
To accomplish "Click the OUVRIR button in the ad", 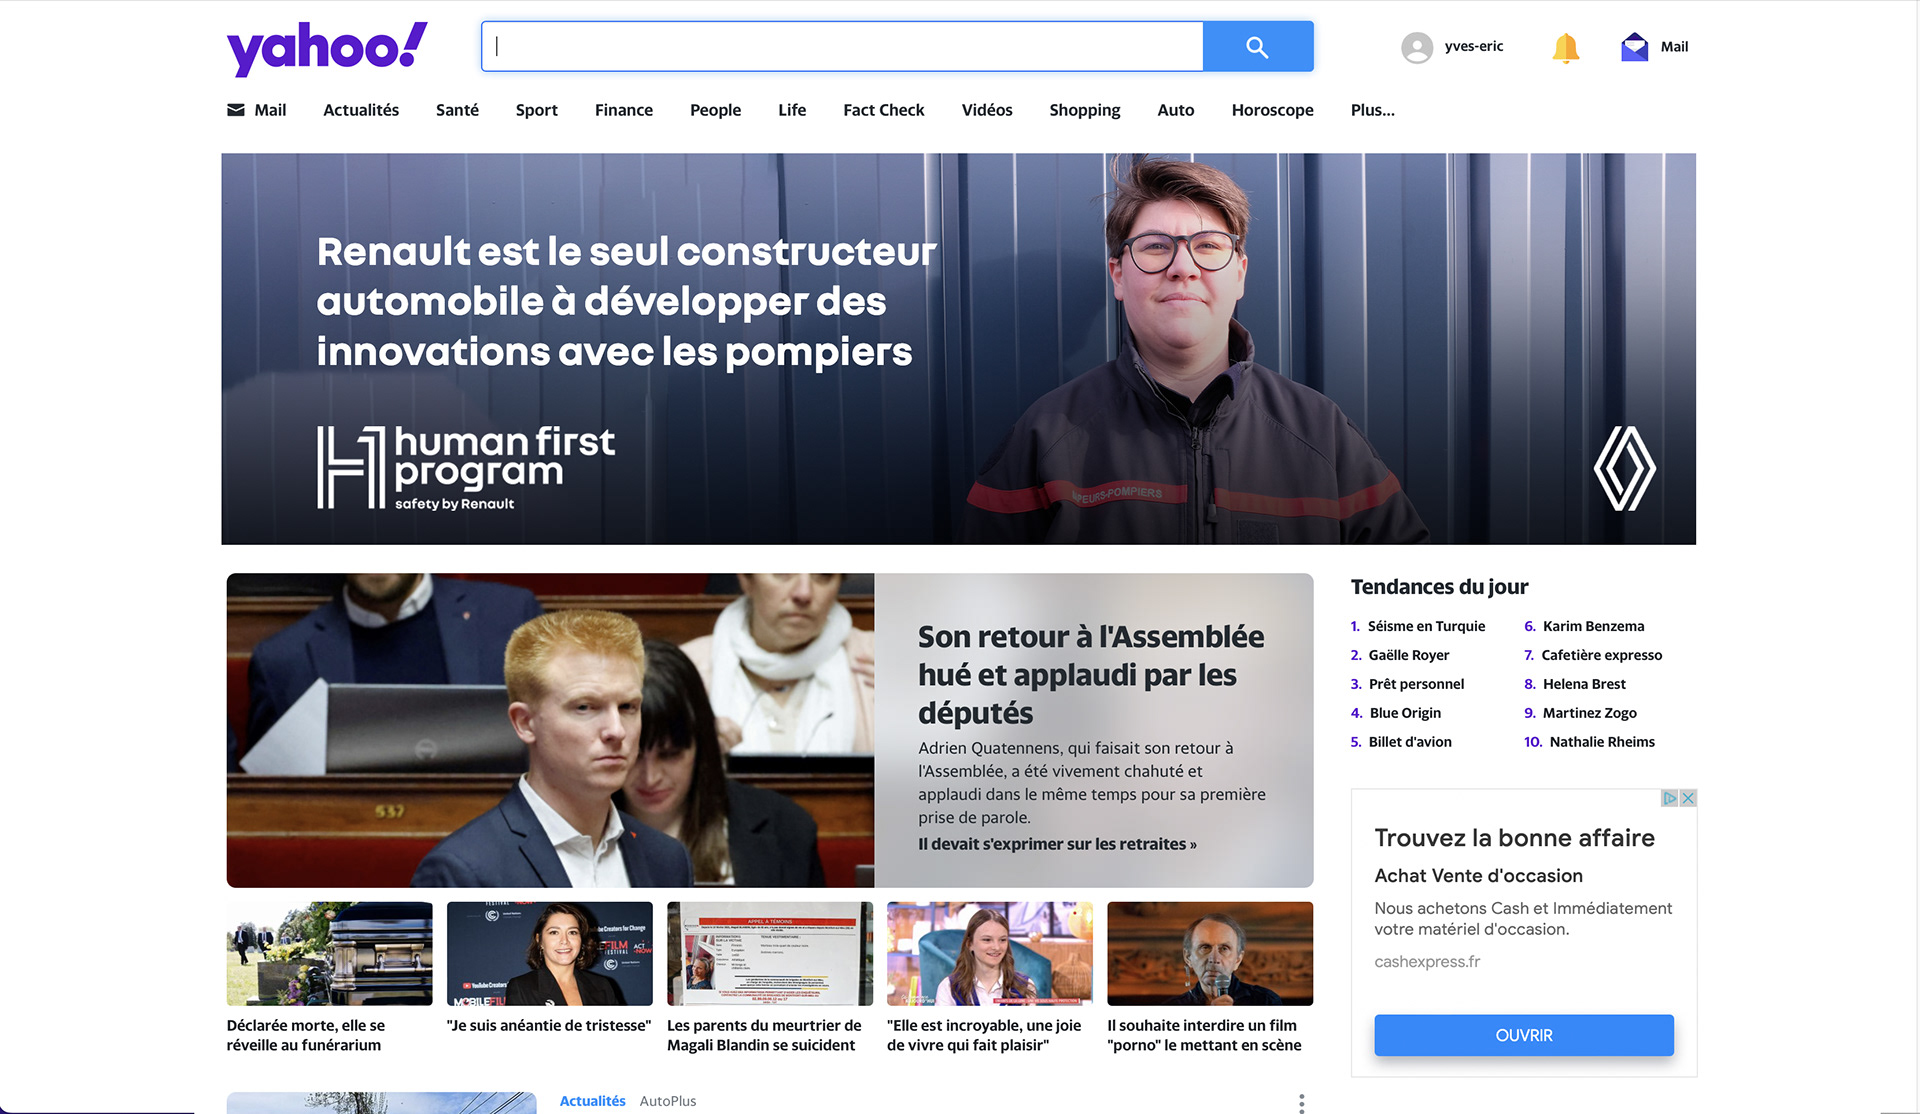I will tap(1523, 1035).
